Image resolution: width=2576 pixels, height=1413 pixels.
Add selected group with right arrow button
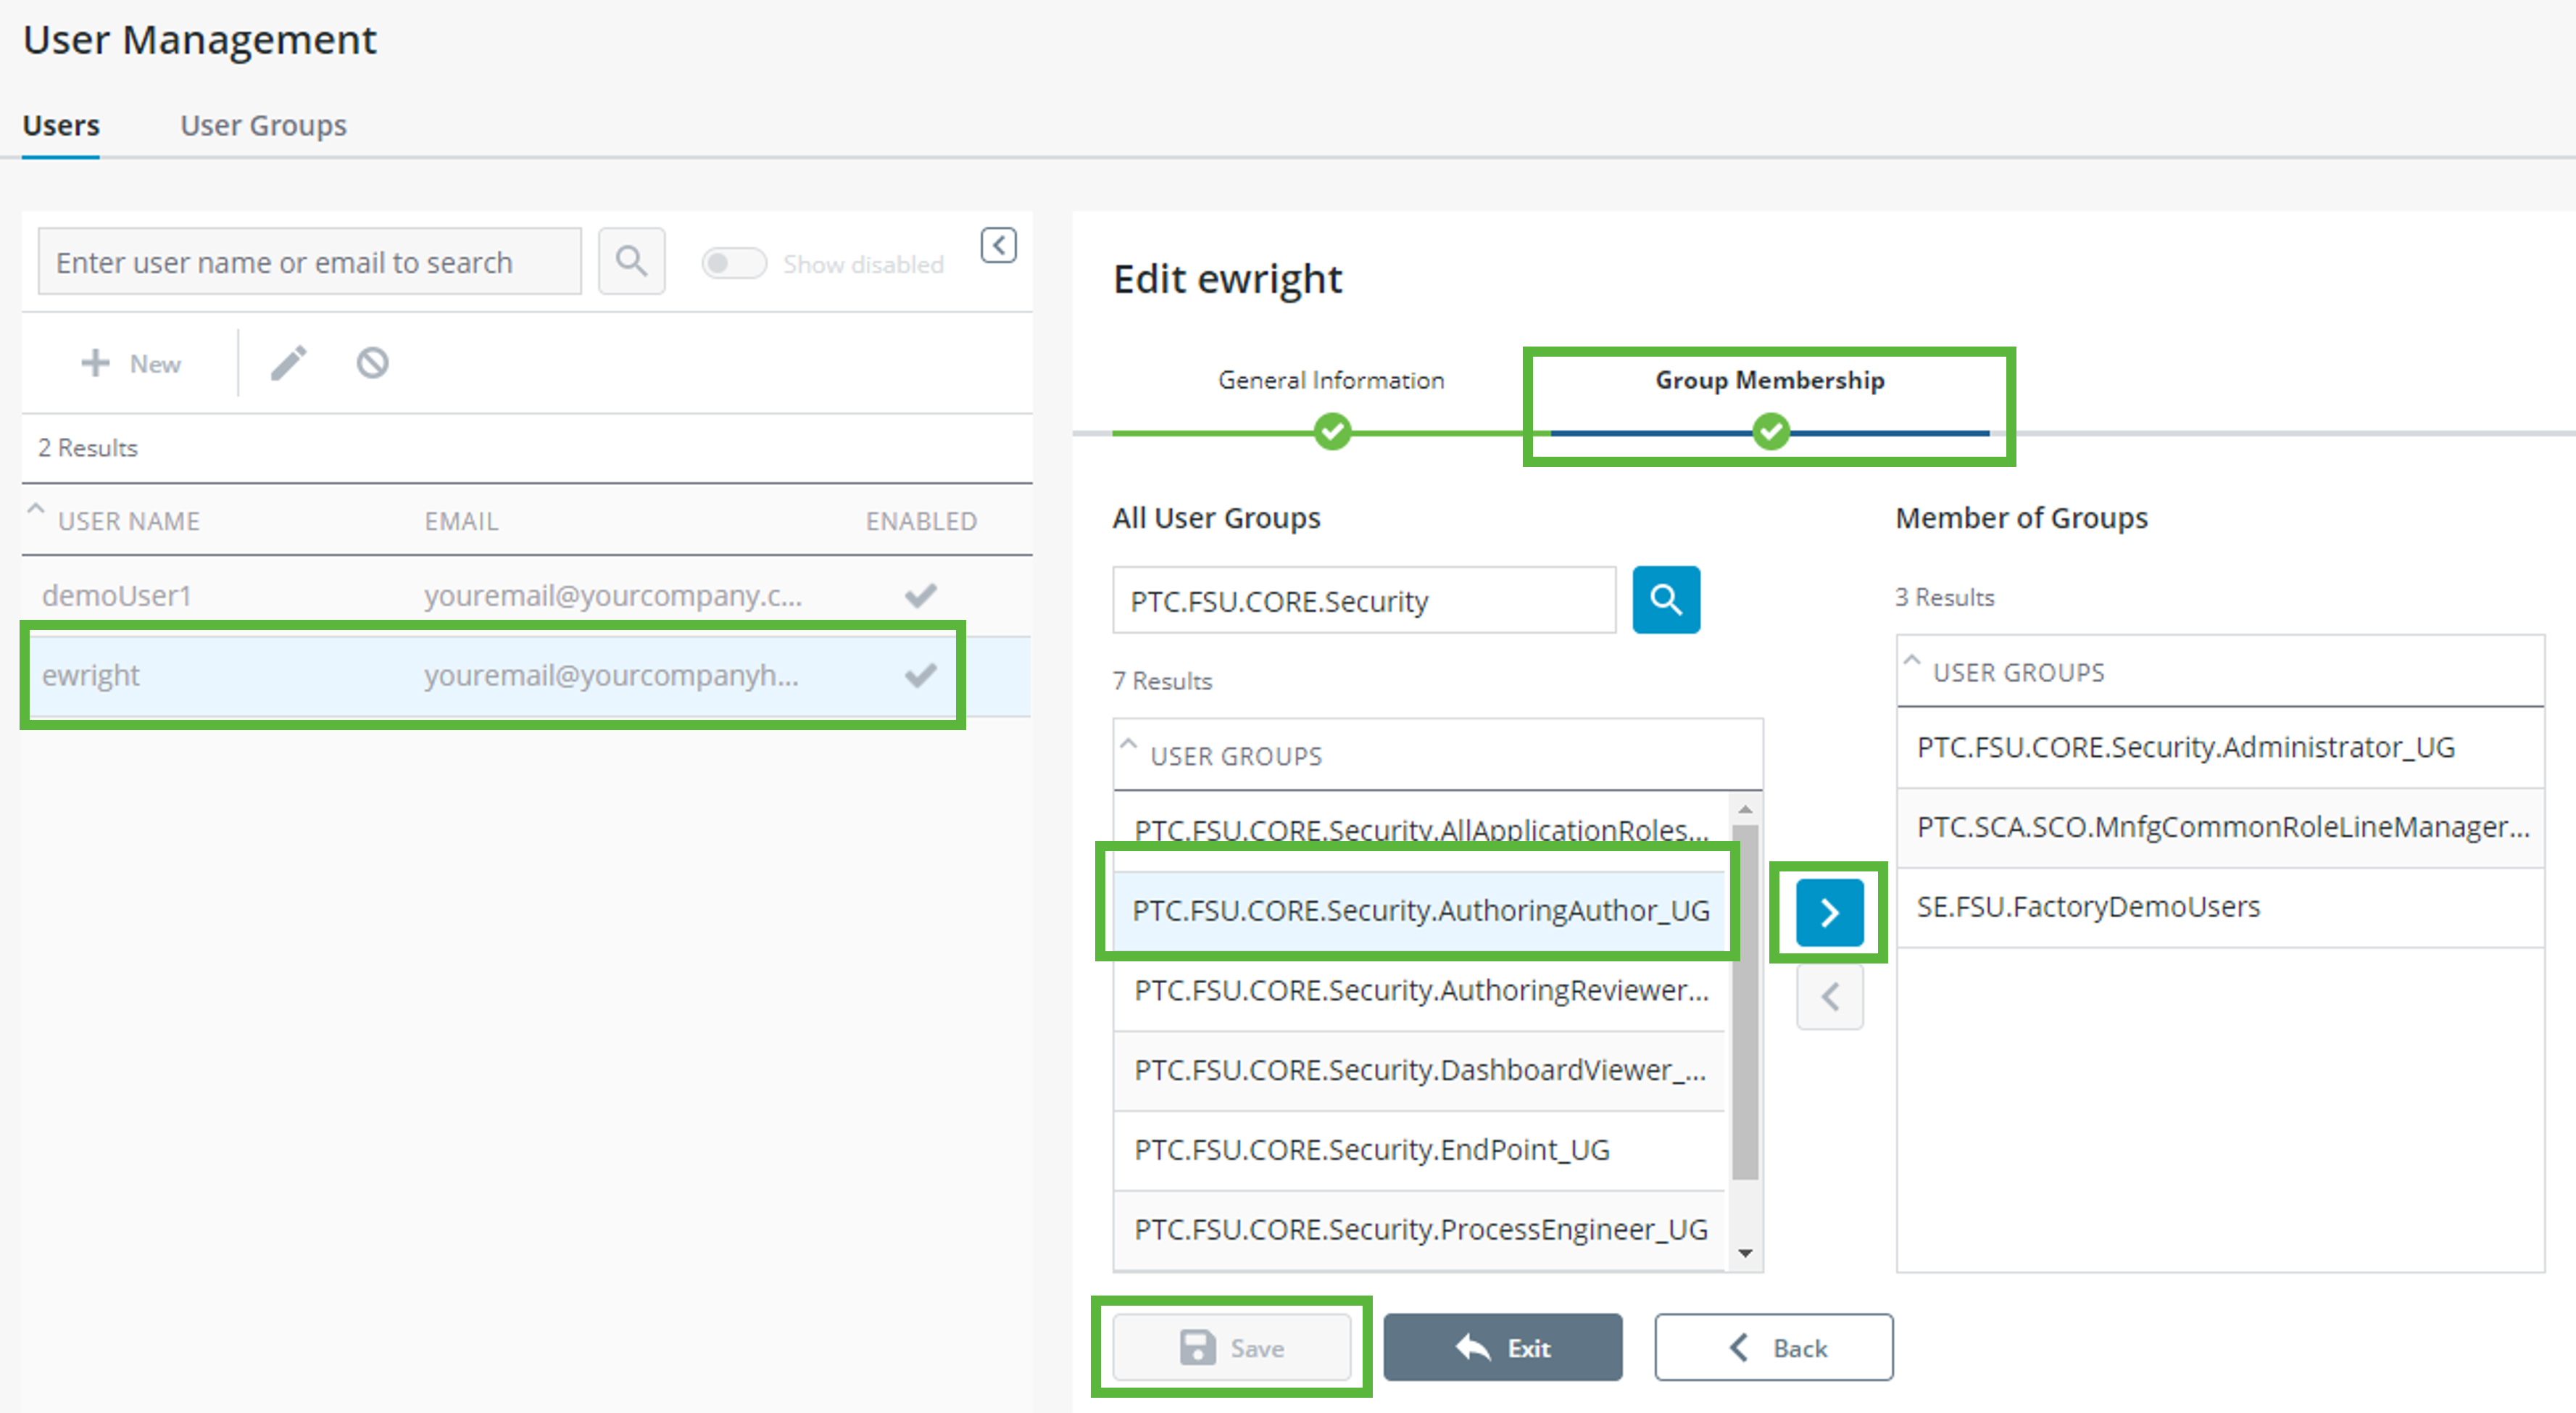click(x=1829, y=912)
